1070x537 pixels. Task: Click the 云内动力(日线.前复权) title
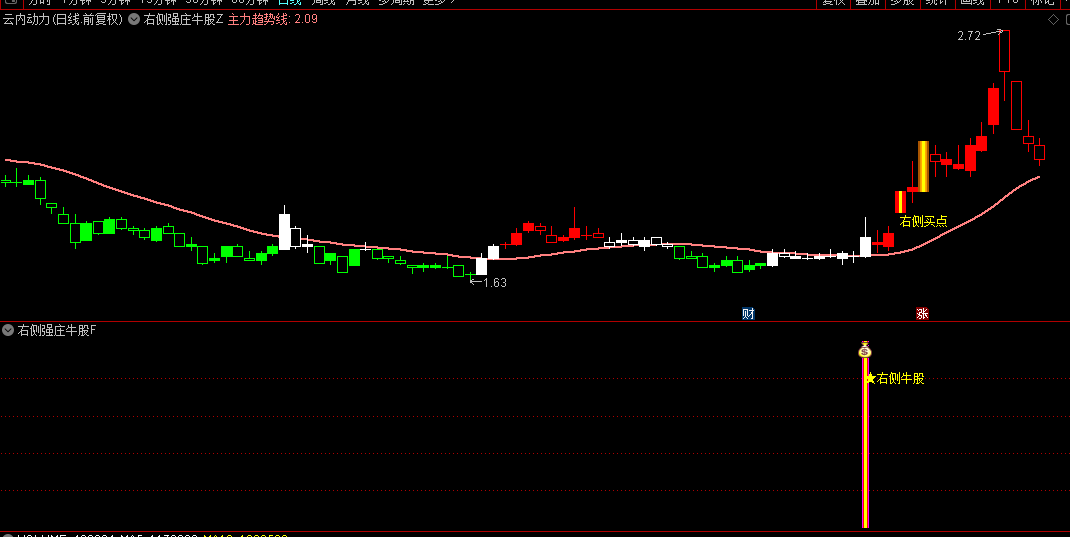click(63, 20)
